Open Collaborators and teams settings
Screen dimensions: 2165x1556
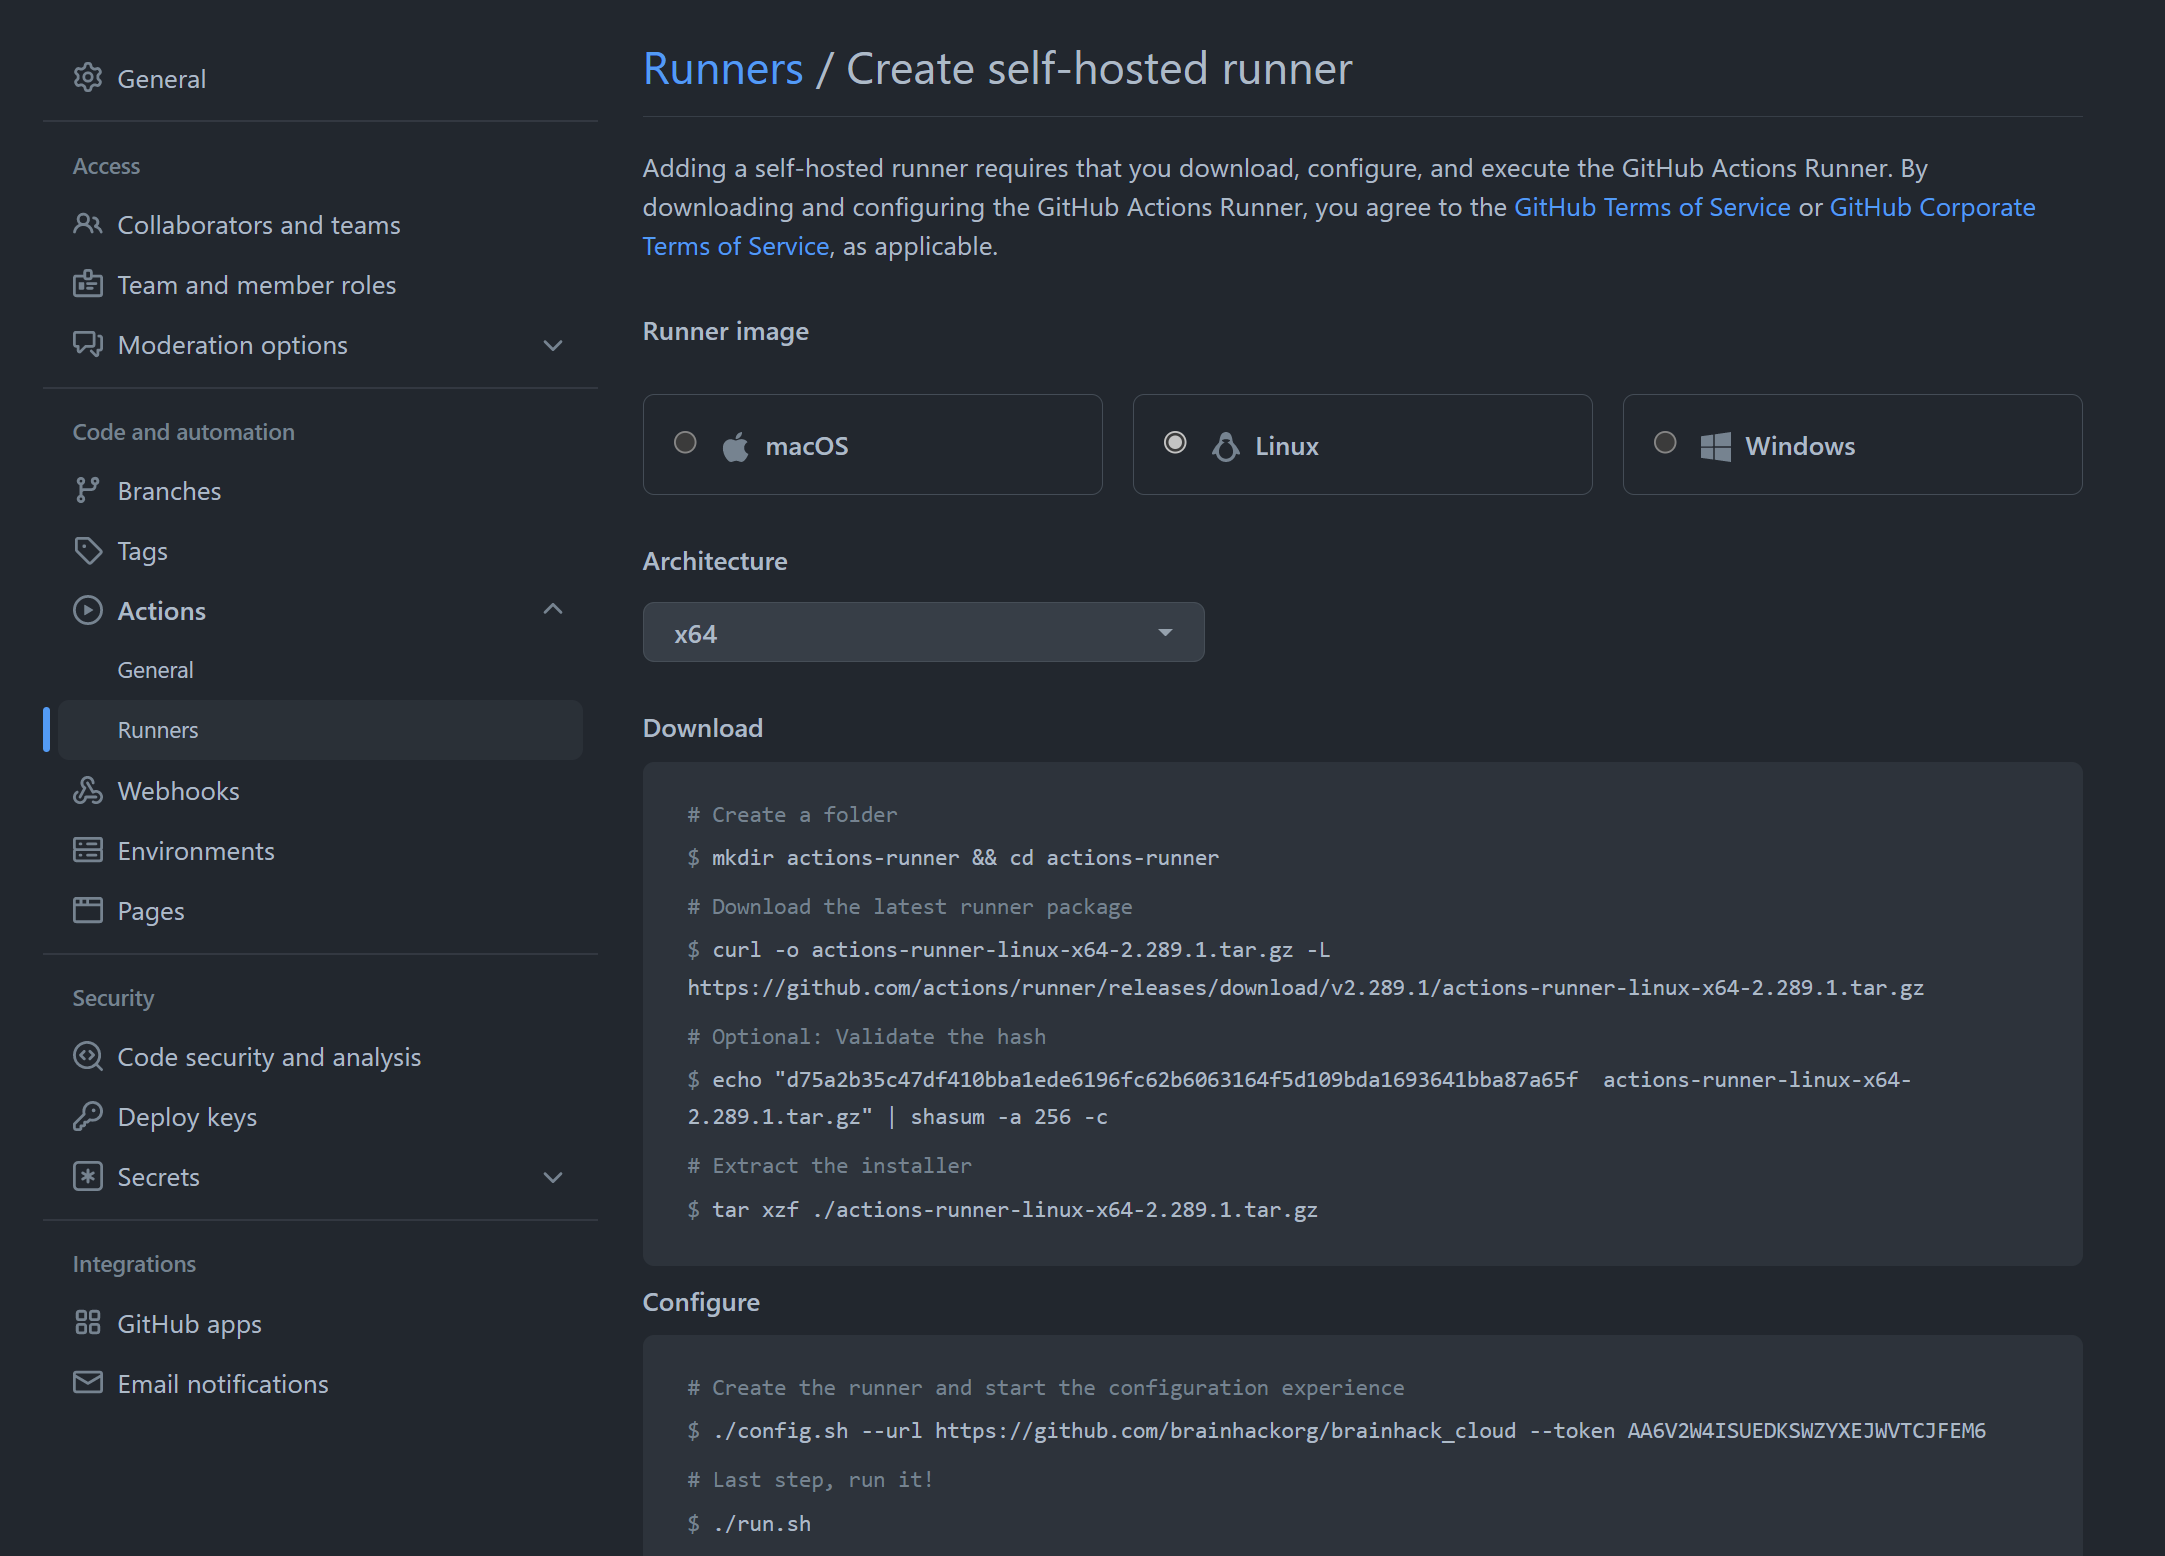pyautogui.click(x=259, y=225)
